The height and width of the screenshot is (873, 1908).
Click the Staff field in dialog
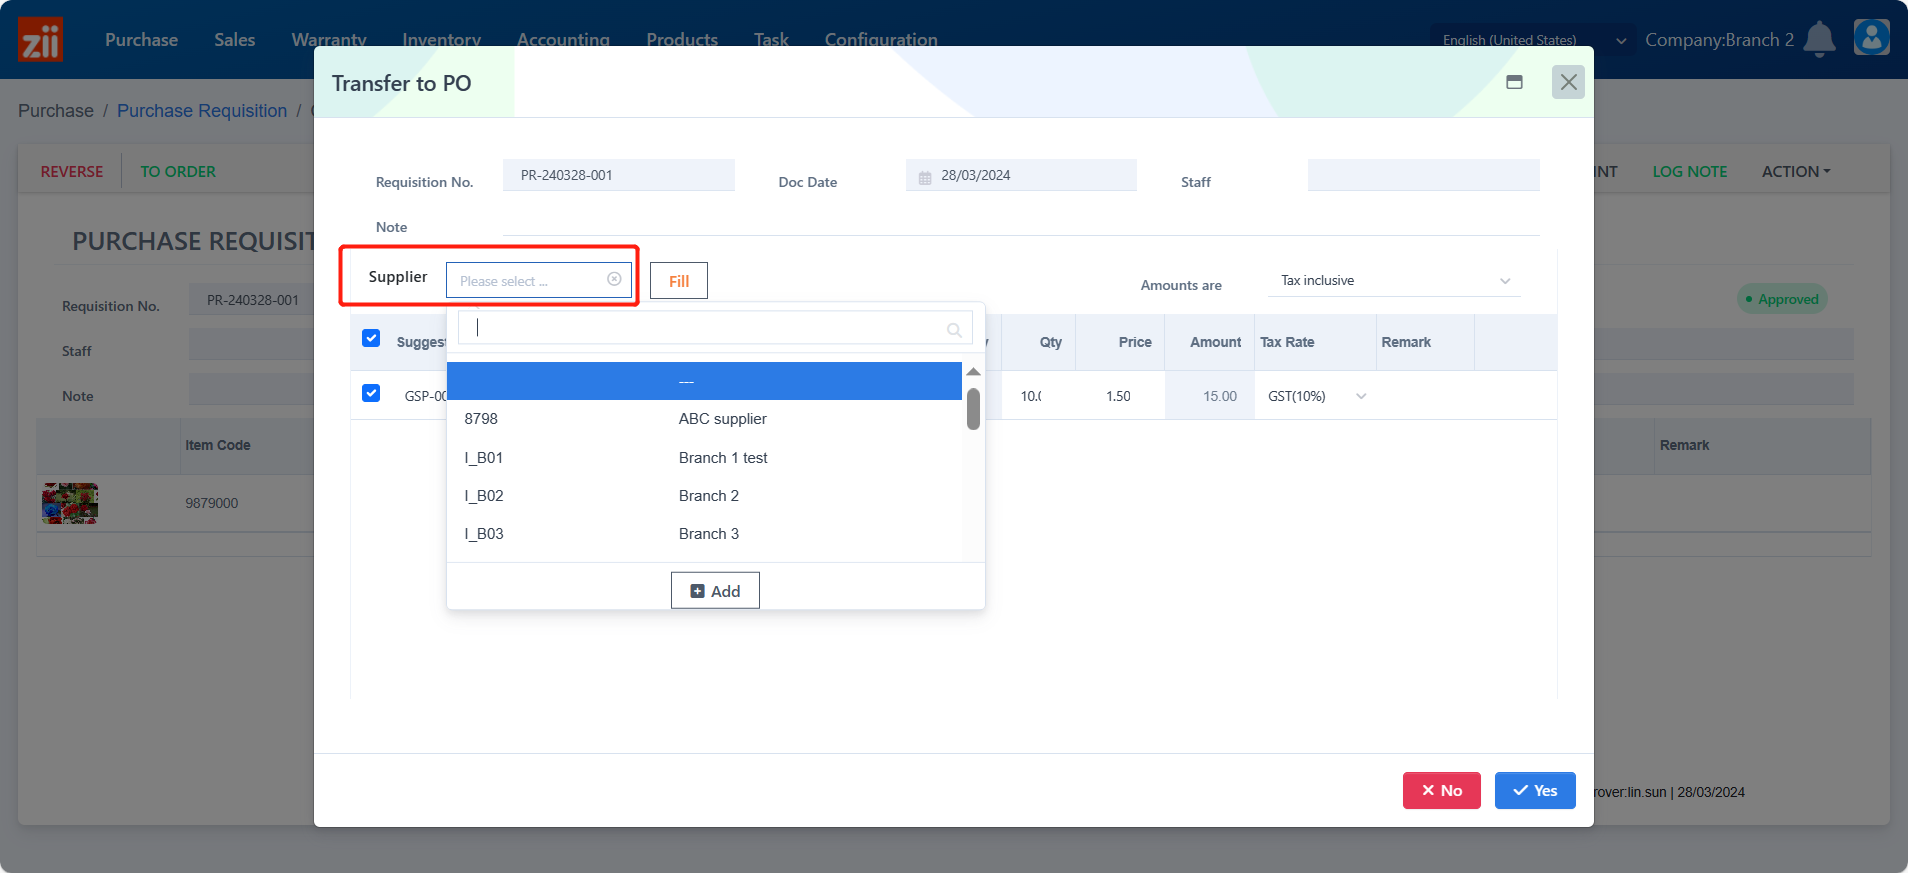pos(1424,175)
